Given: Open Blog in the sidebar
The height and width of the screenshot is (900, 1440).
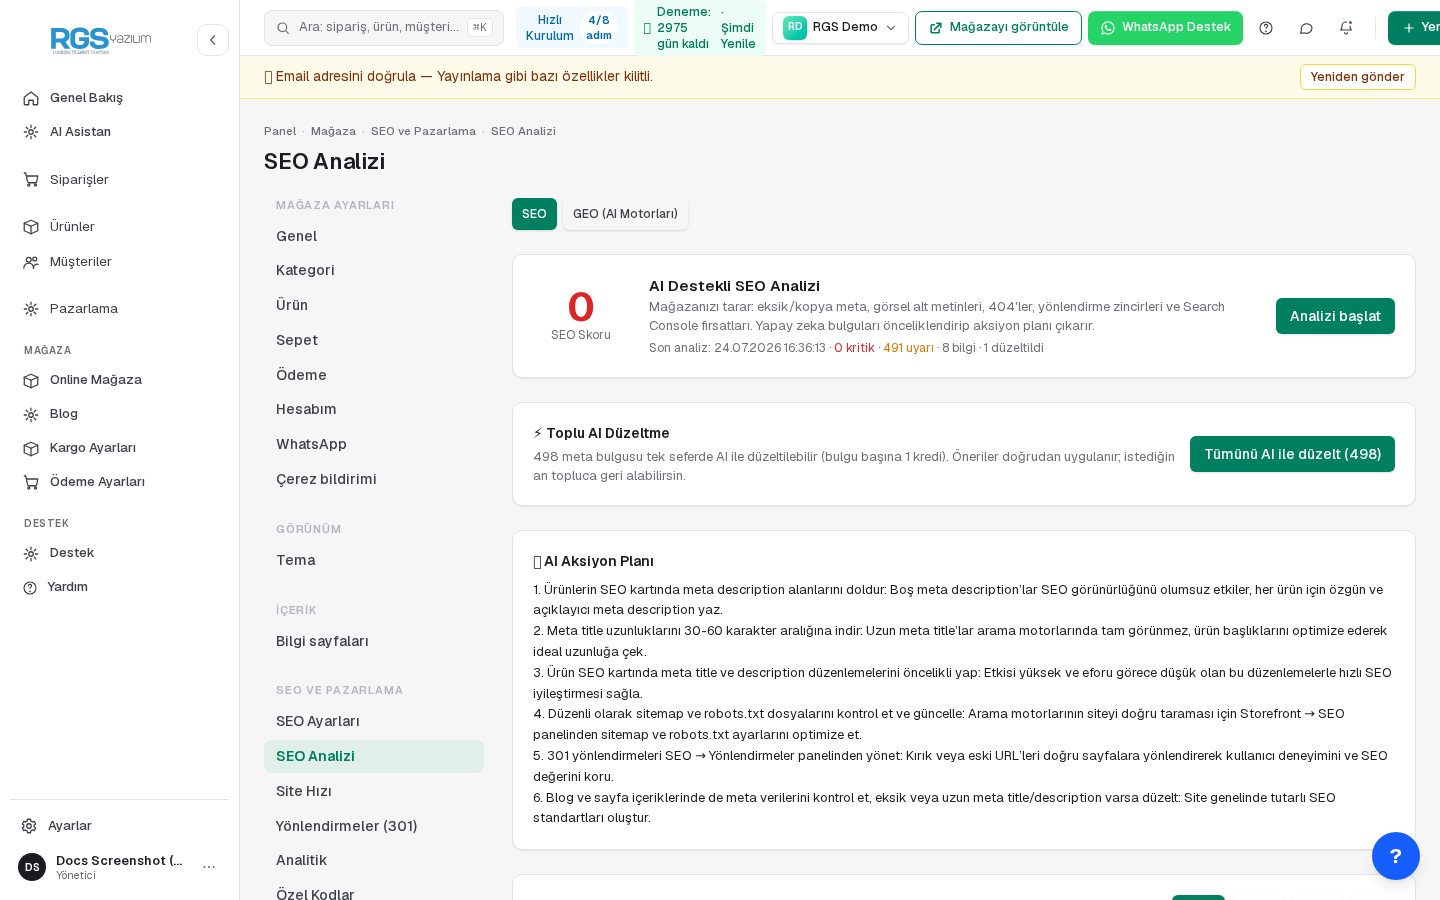Looking at the screenshot, I should pos(119,414).
